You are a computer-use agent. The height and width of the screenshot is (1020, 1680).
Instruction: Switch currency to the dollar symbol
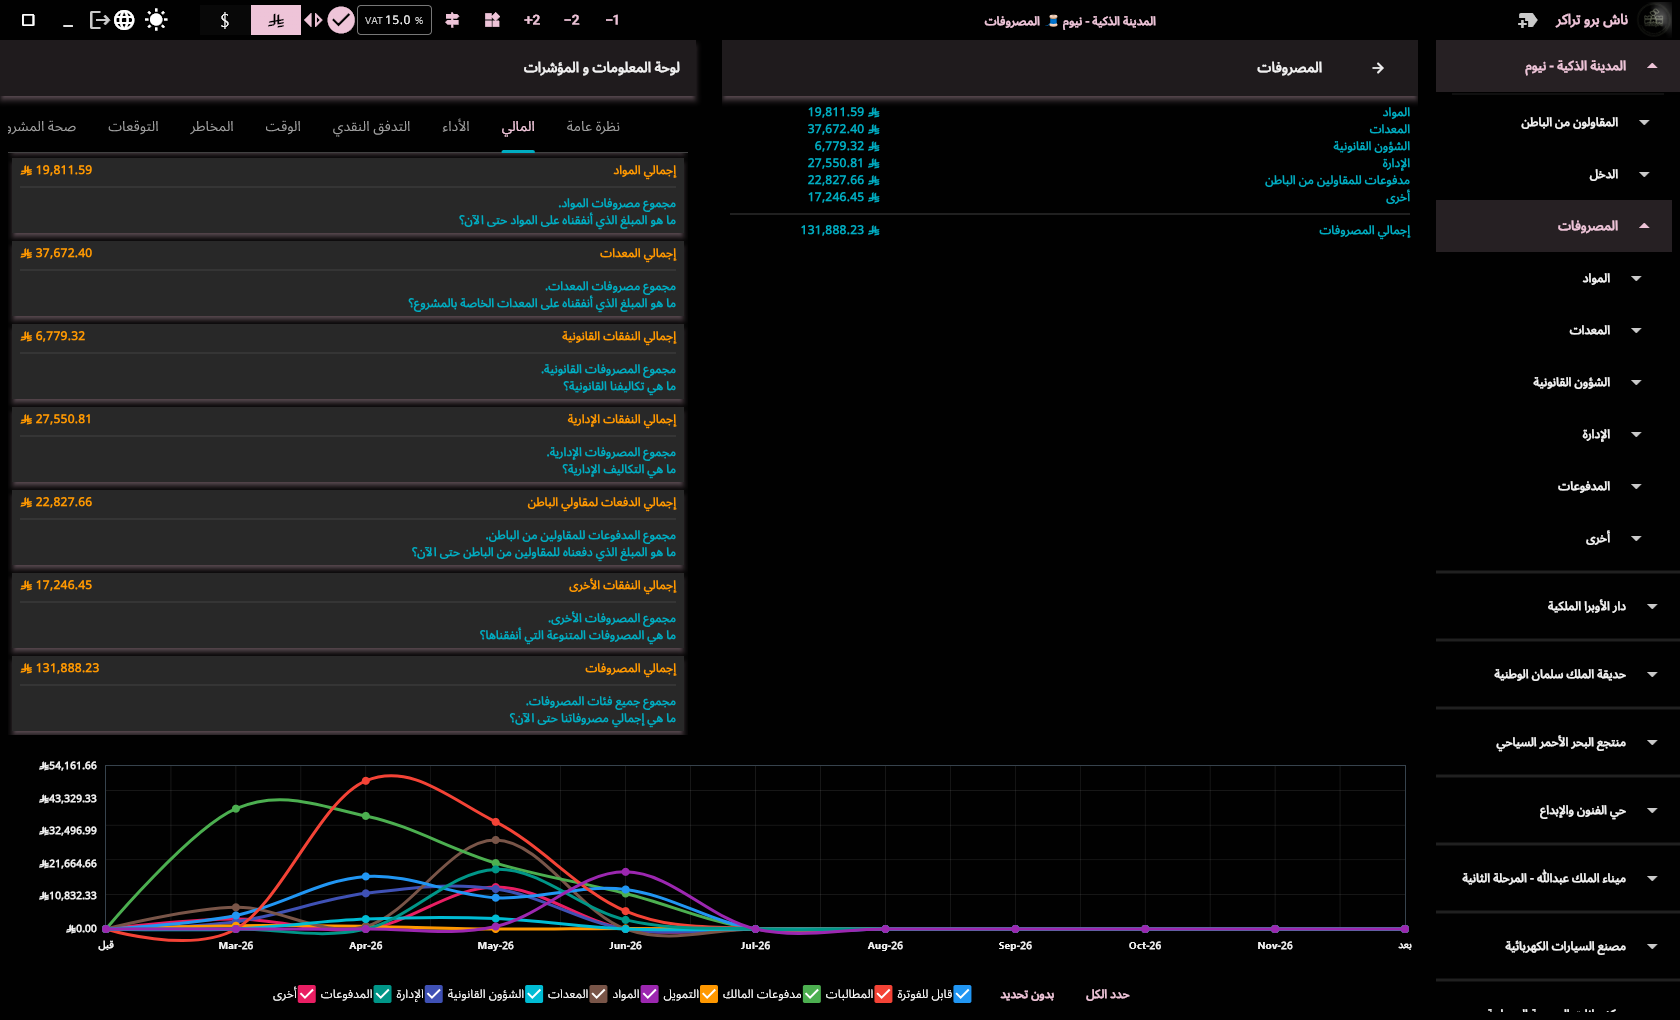point(225,20)
